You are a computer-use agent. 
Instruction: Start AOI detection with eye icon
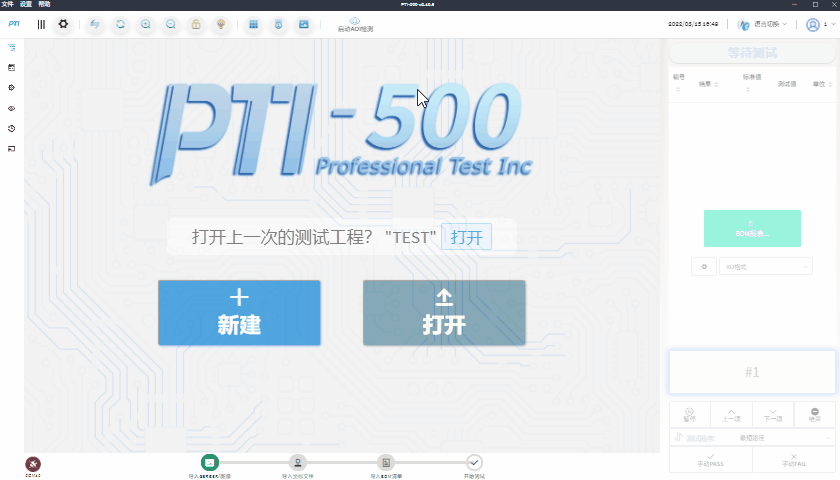click(355, 25)
